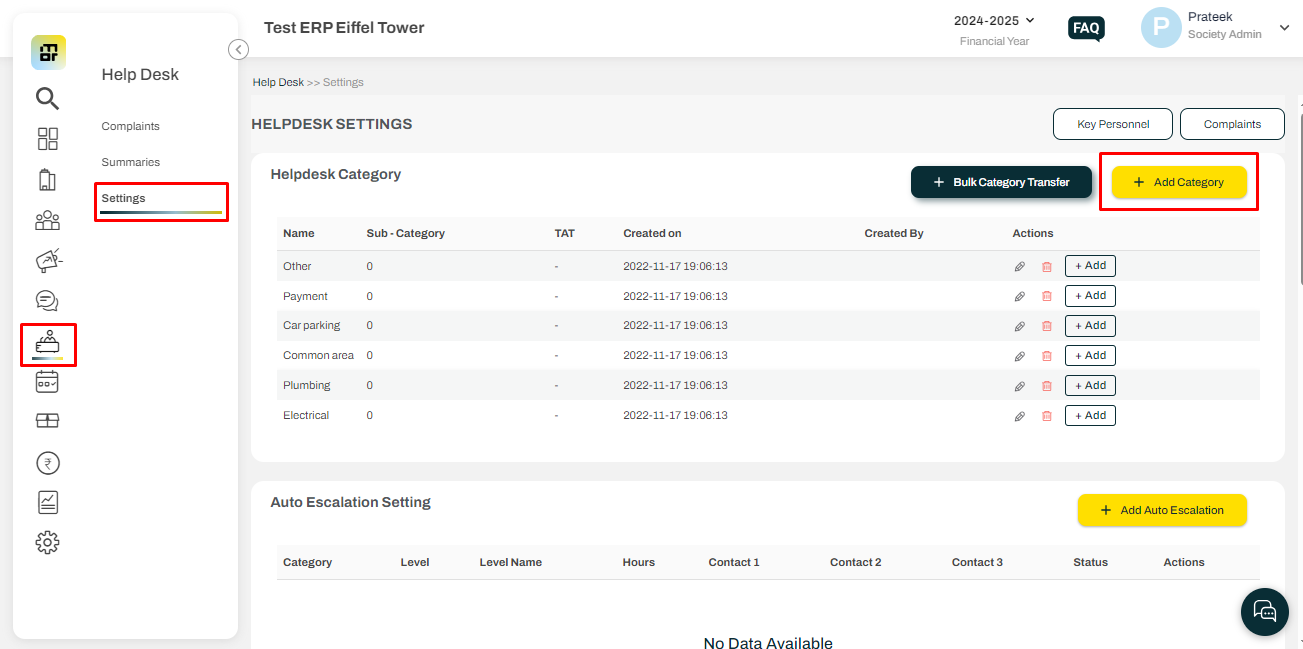Image resolution: width=1303 pixels, height=649 pixels.
Task: Expand the 2024-2025 financial year dropdown
Action: (x=994, y=20)
